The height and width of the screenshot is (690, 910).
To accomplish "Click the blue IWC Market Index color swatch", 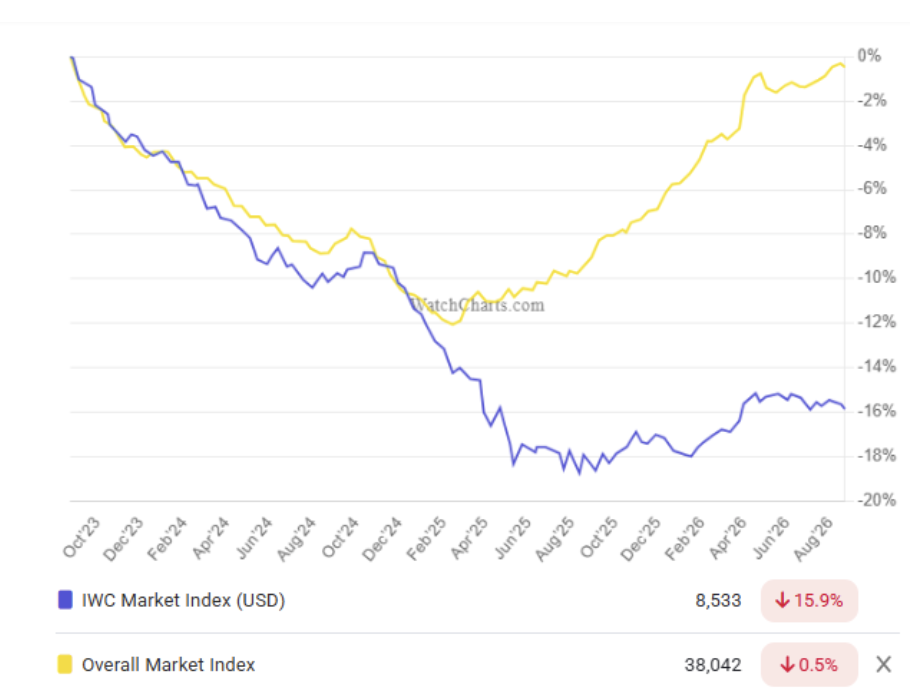I will (65, 599).
